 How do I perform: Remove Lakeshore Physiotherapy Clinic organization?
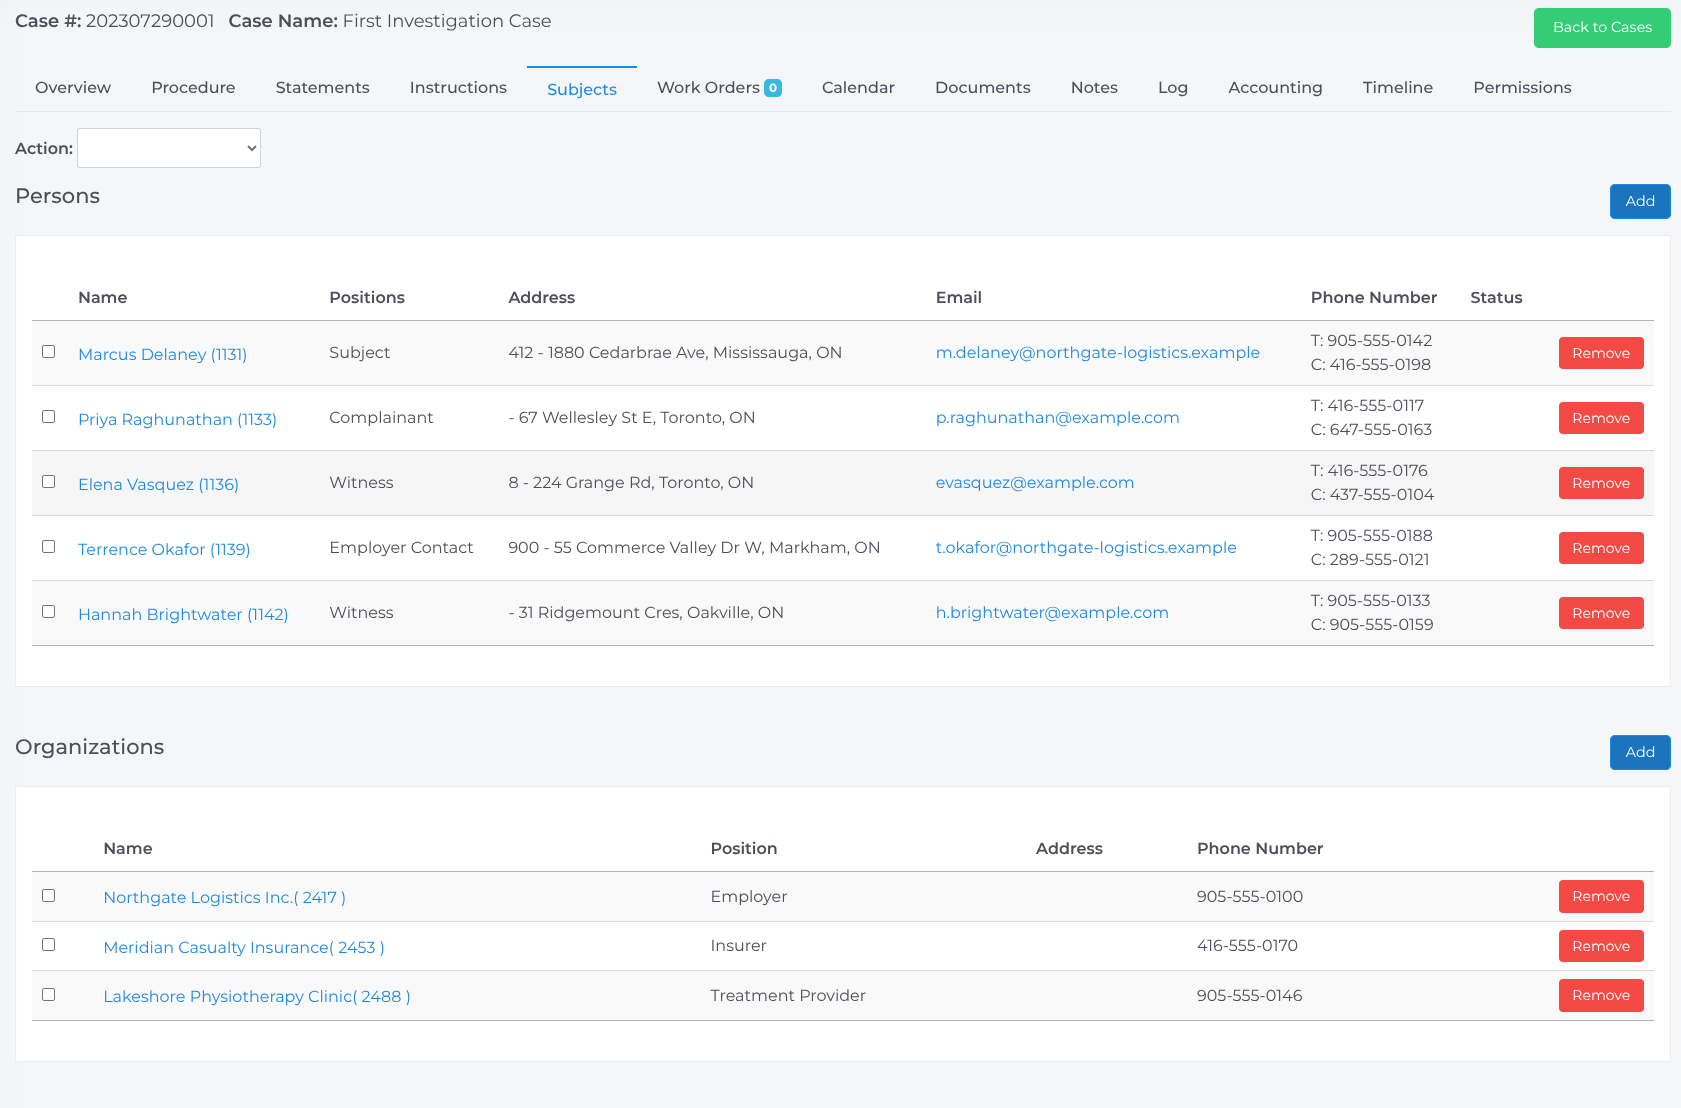click(x=1601, y=995)
